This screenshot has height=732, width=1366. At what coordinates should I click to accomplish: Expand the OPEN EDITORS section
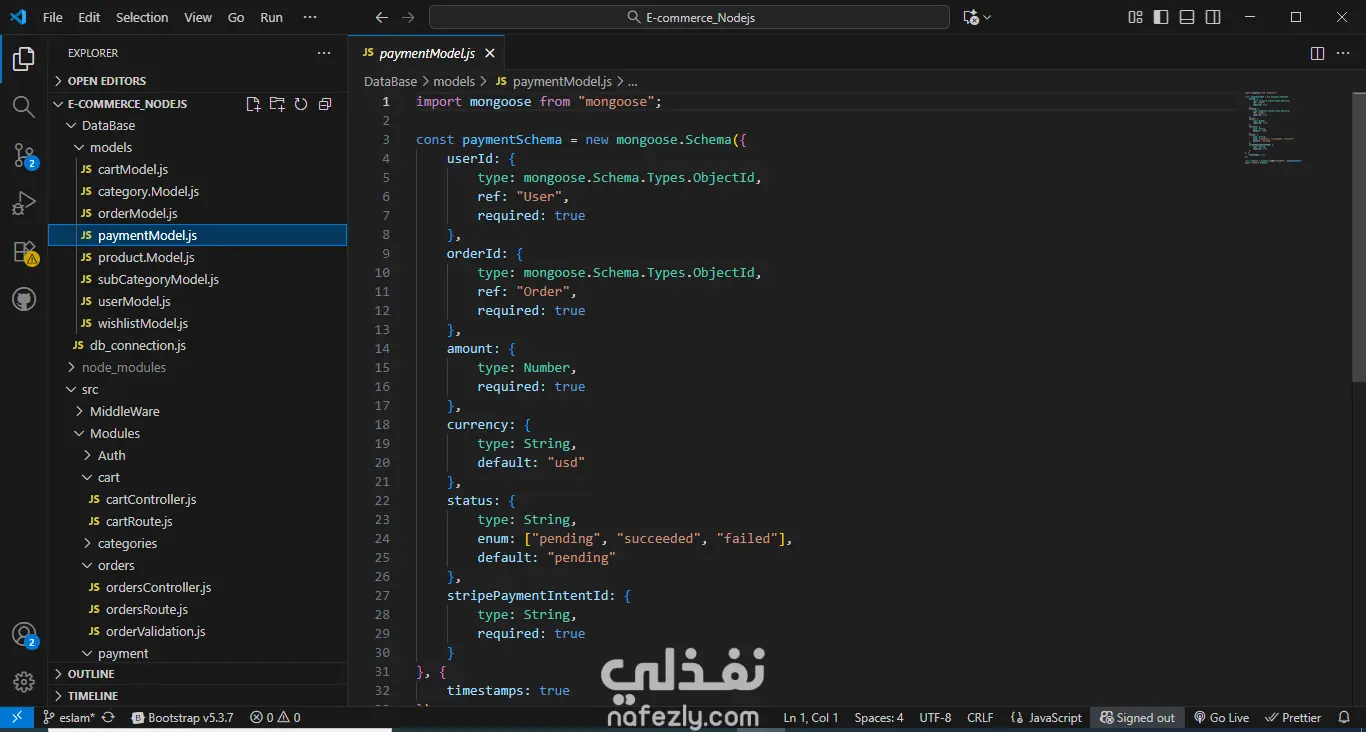pos(198,81)
